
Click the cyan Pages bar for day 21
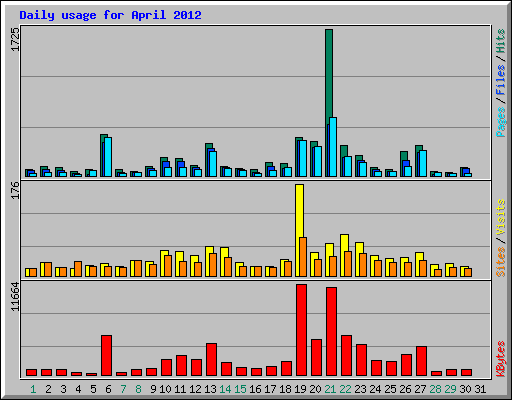(x=333, y=147)
